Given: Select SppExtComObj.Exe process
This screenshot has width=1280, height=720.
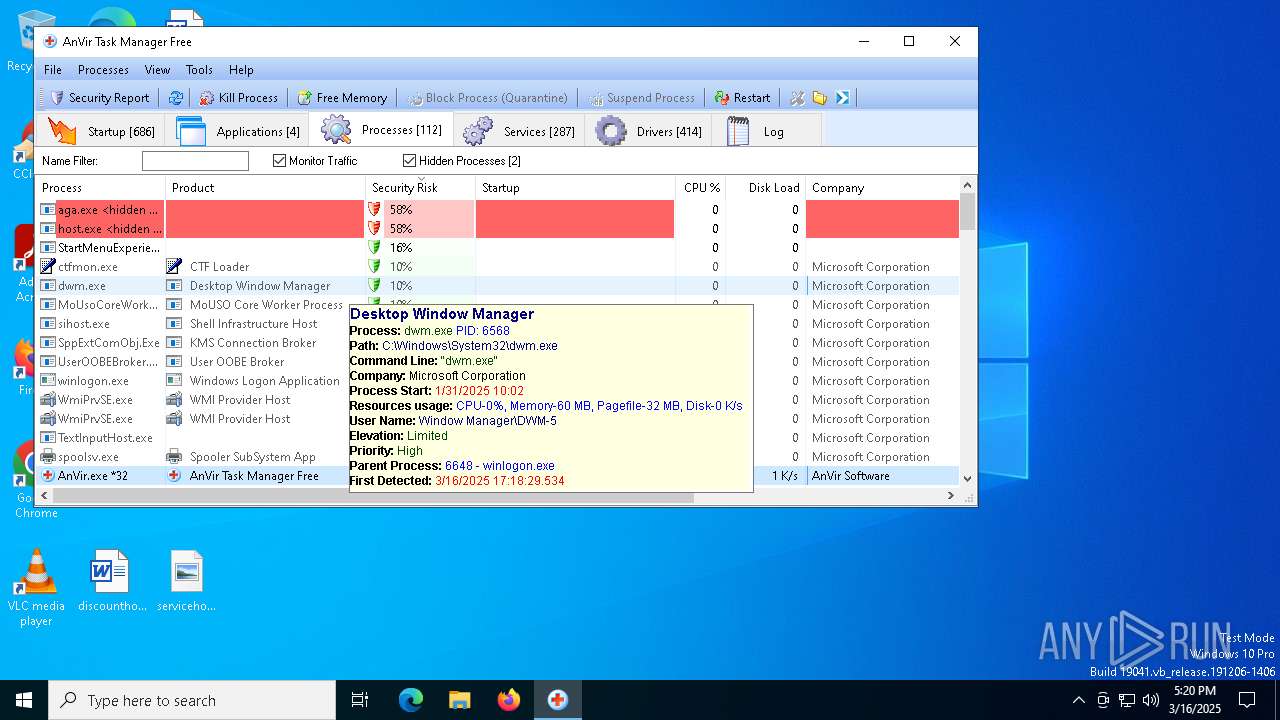Looking at the screenshot, I should (x=108, y=343).
